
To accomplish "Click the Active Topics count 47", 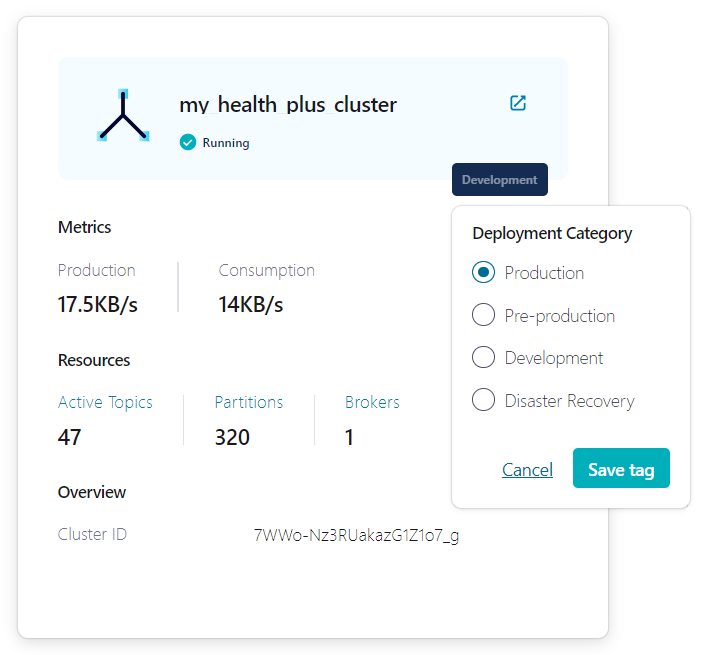I will point(70,437).
